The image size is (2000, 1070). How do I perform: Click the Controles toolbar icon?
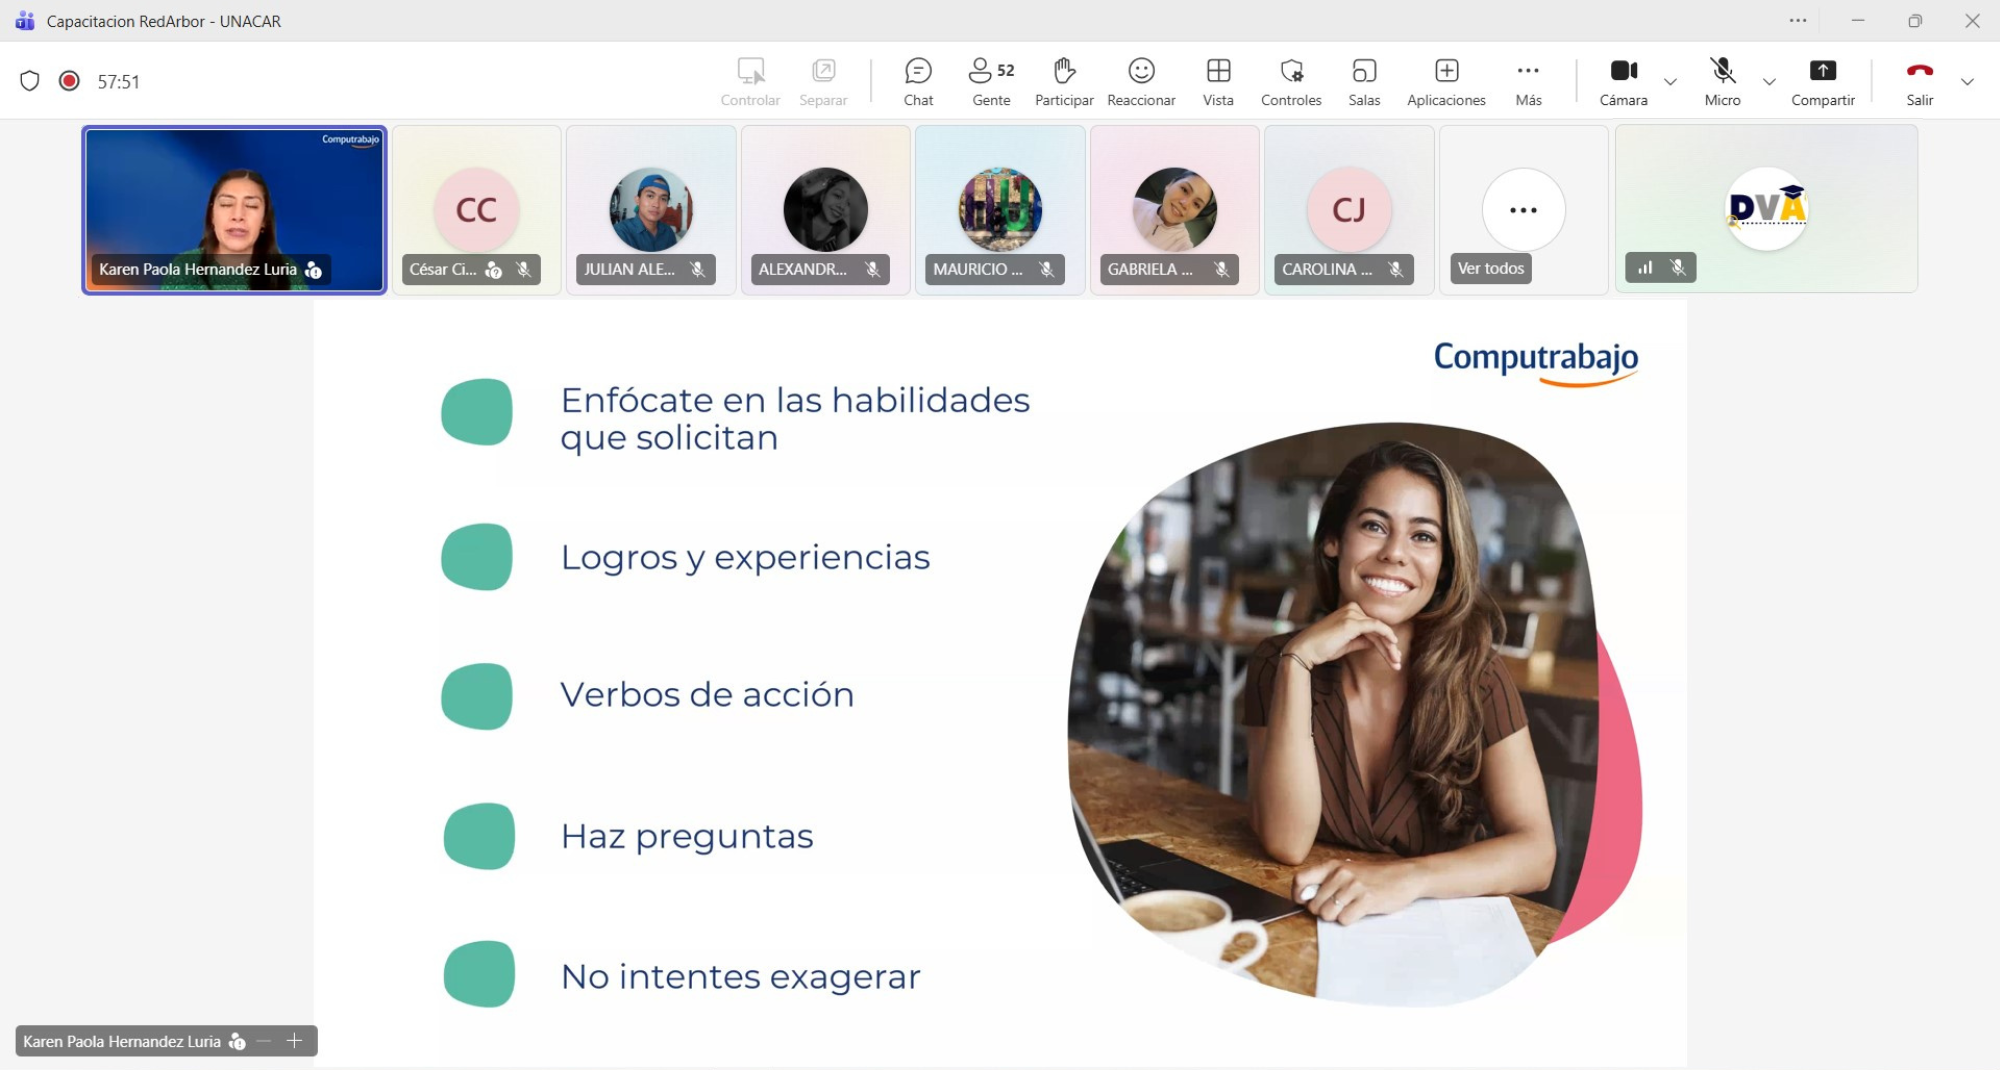(x=1290, y=81)
